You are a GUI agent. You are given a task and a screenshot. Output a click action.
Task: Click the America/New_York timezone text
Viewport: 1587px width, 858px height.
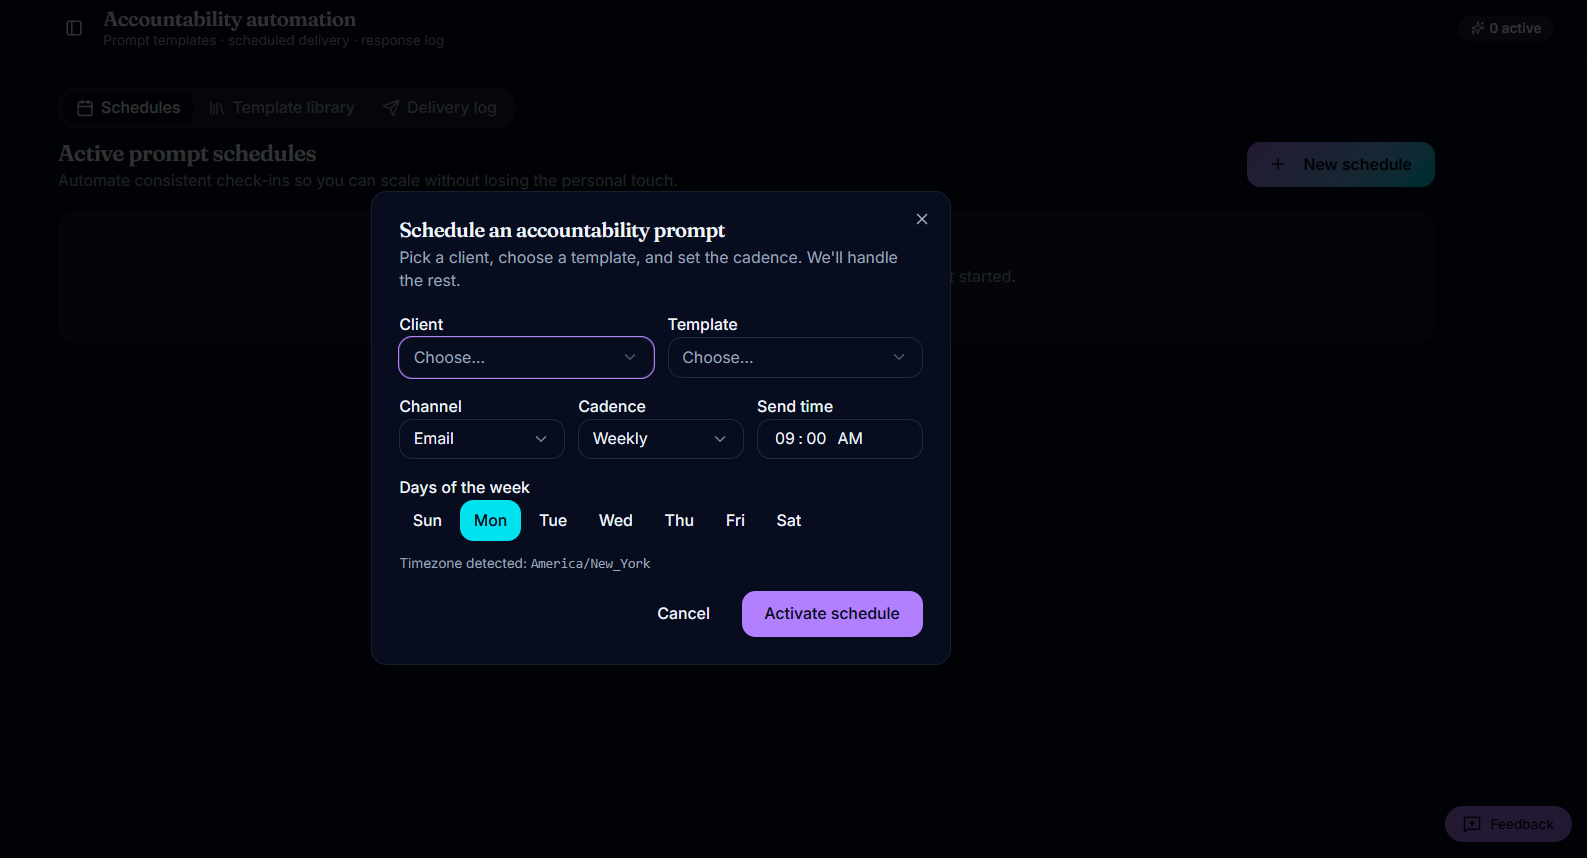tap(590, 564)
